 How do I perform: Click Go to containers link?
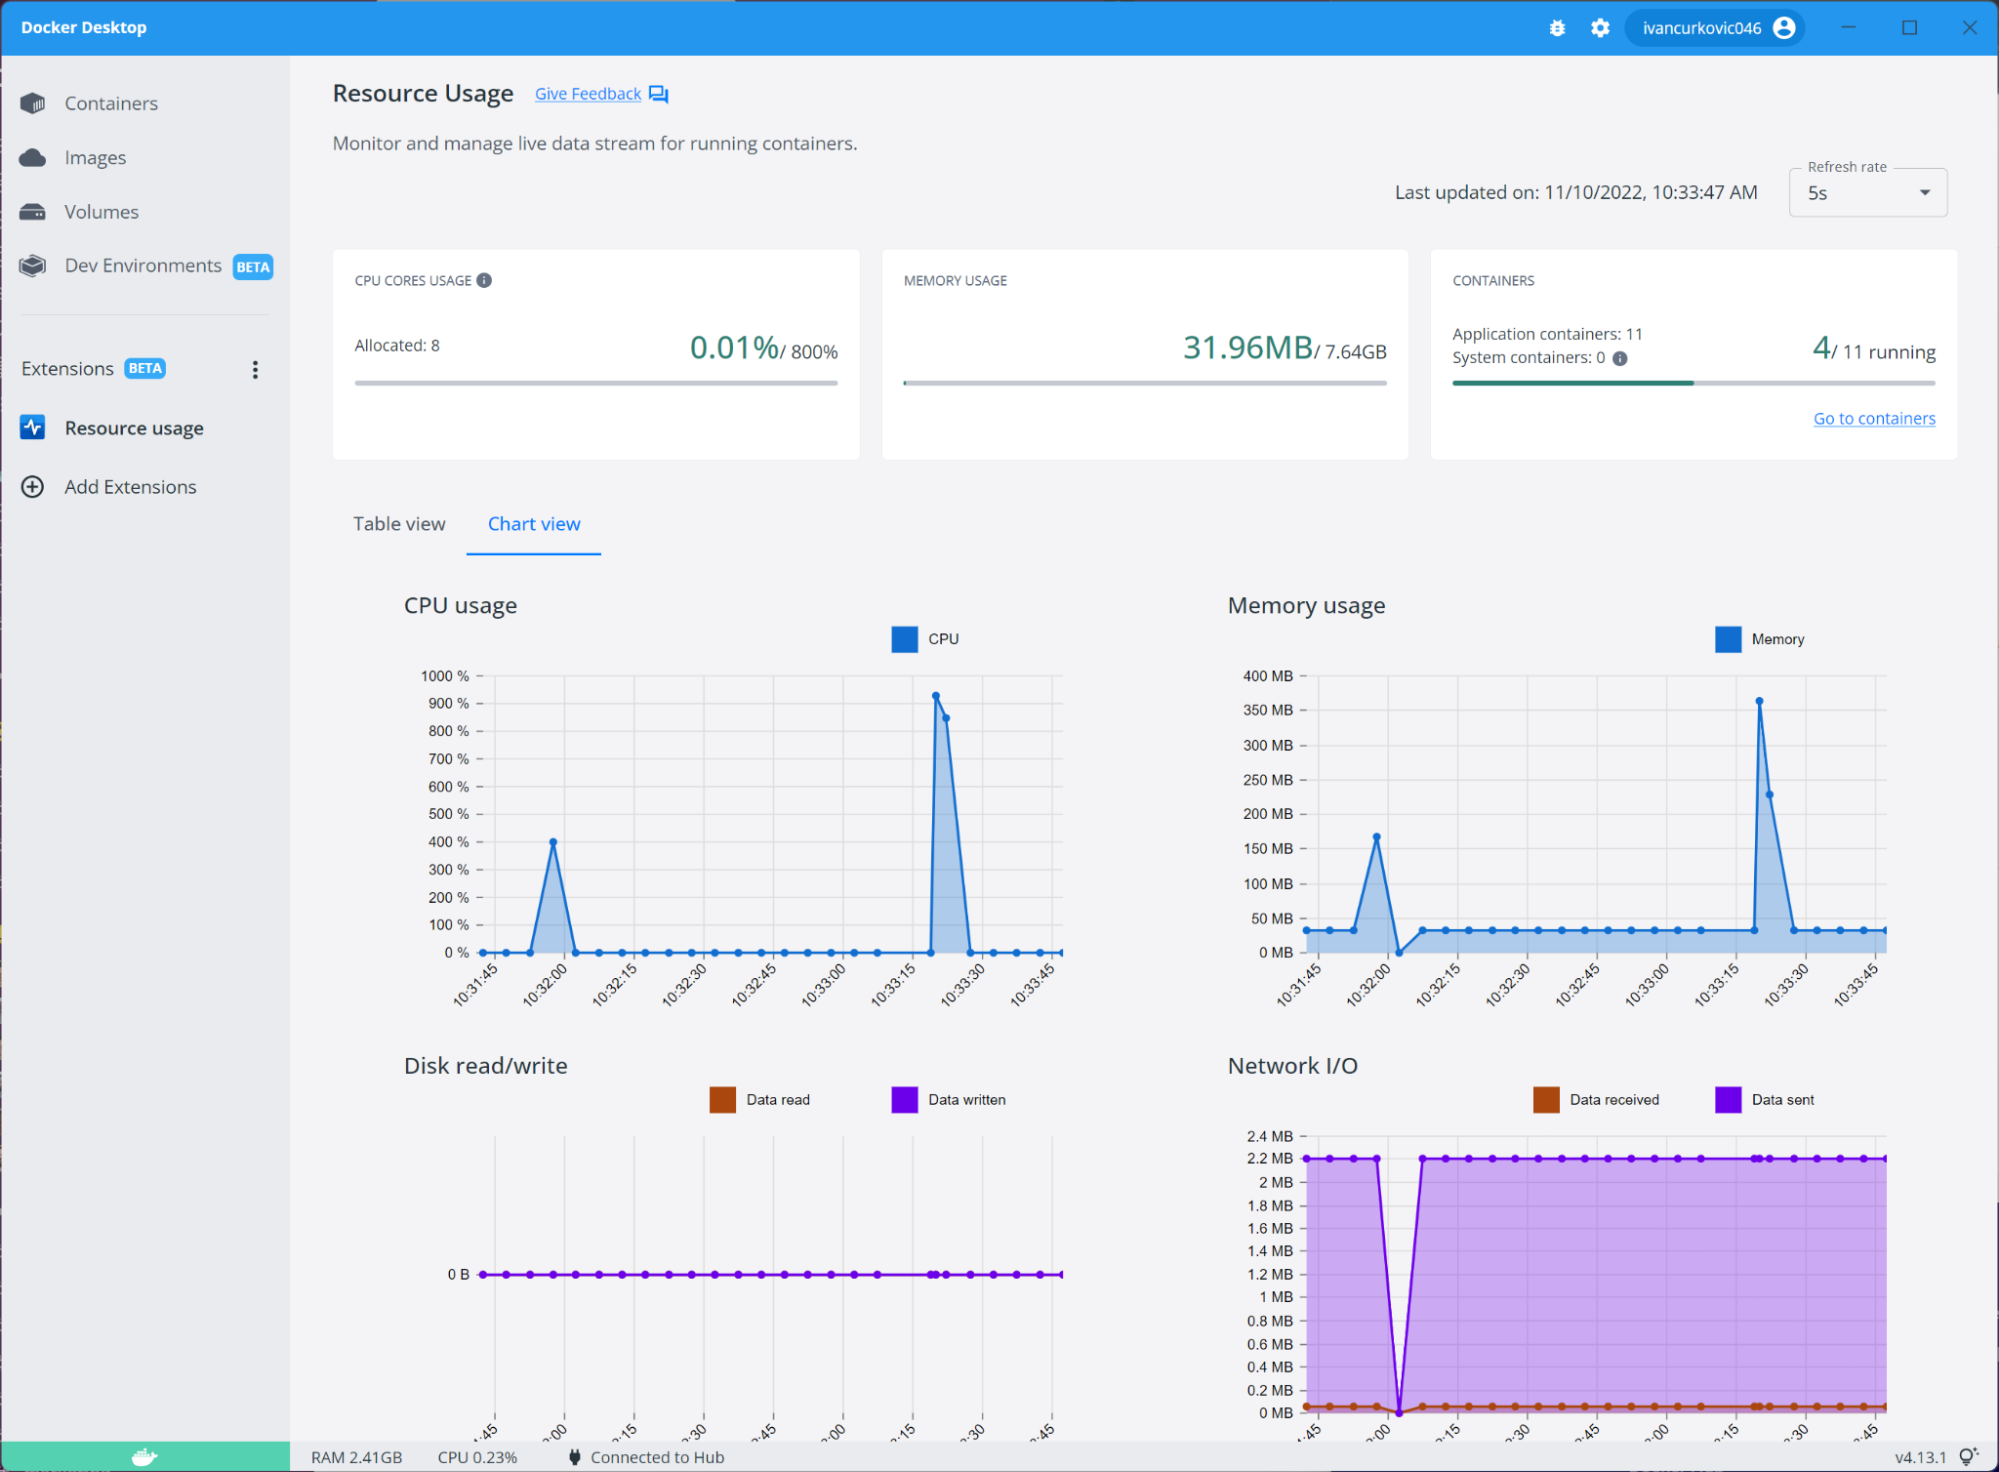(x=1875, y=416)
